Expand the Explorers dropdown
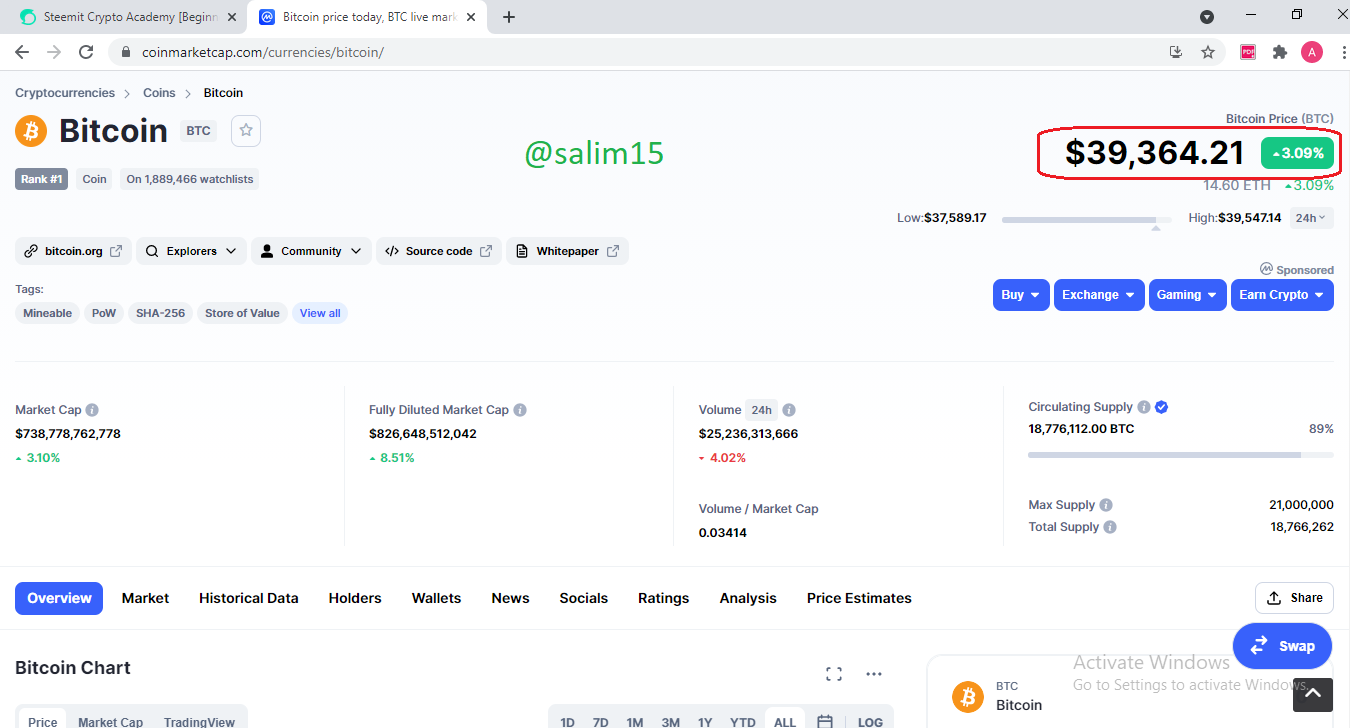The height and width of the screenshot is (728, 1350). point(191,251)
